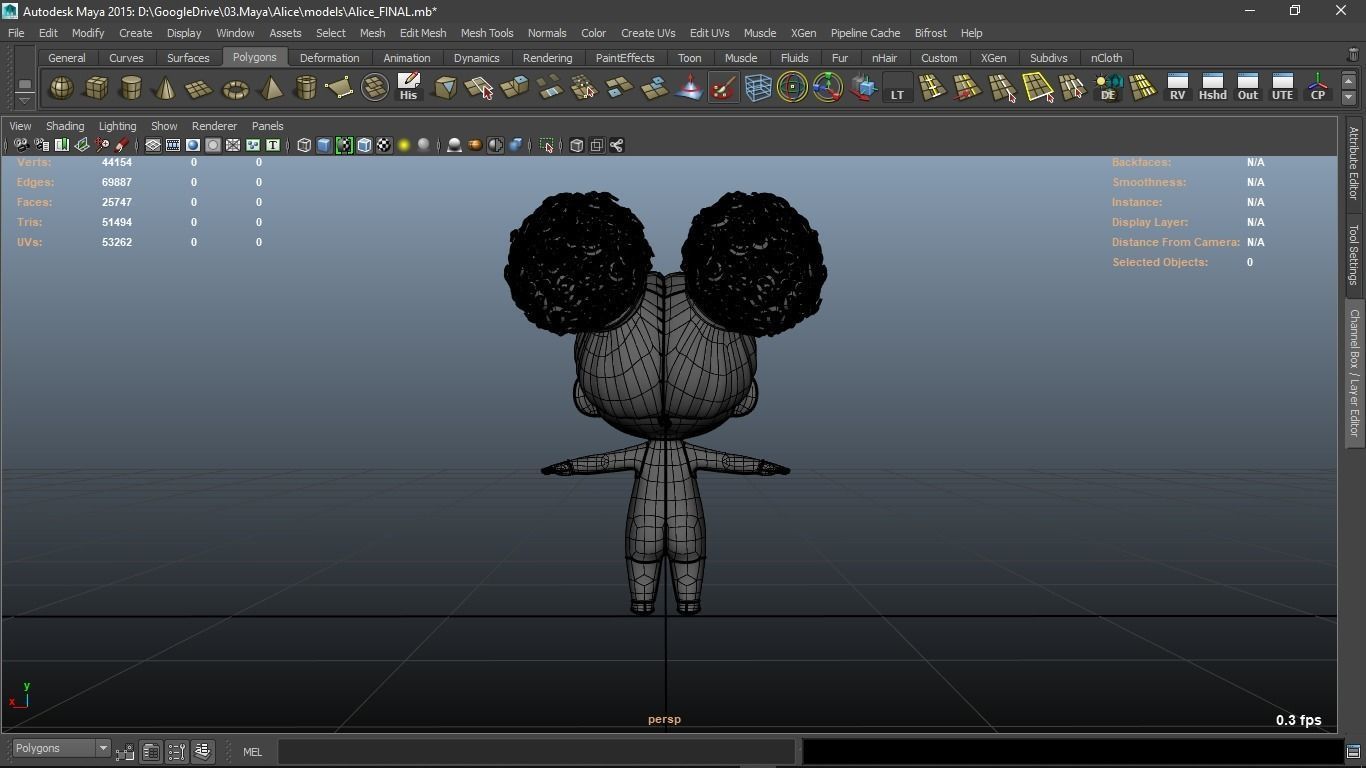Expand the shelf options arrow at left
Screen dimensions: 1366x768
click(24, 101)
